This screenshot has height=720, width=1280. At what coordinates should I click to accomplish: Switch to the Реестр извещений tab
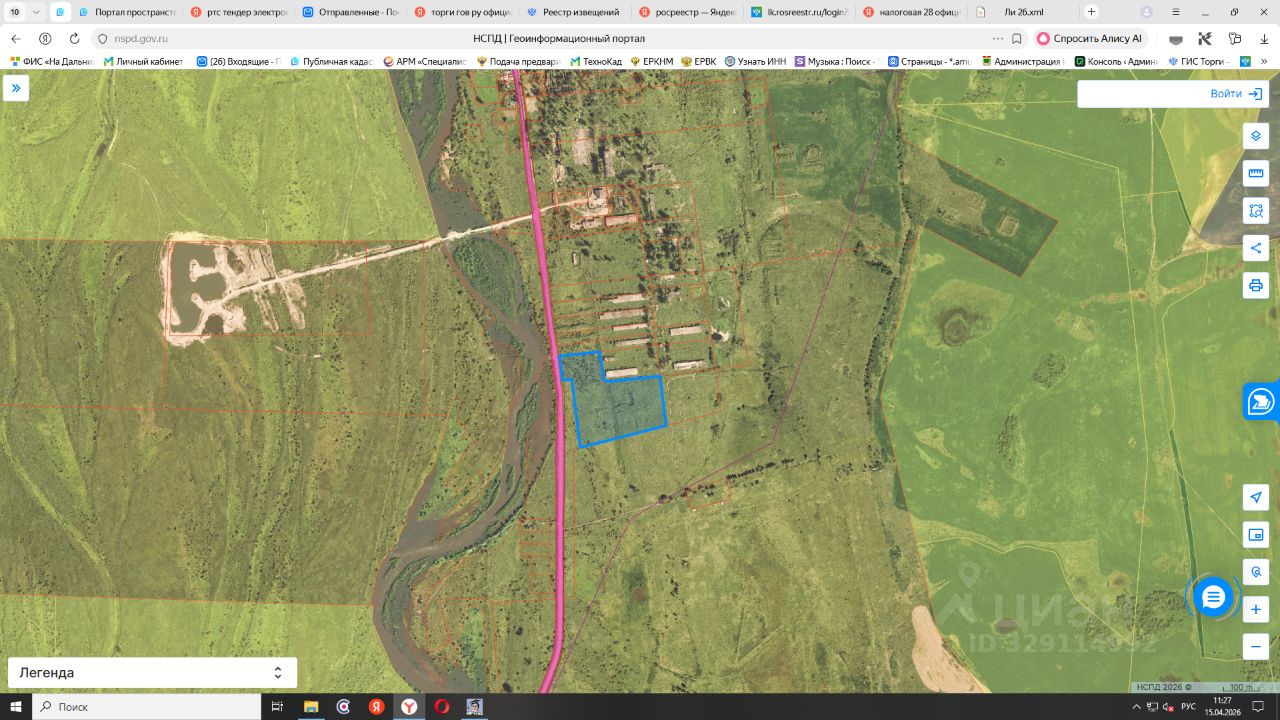point(573,12)
